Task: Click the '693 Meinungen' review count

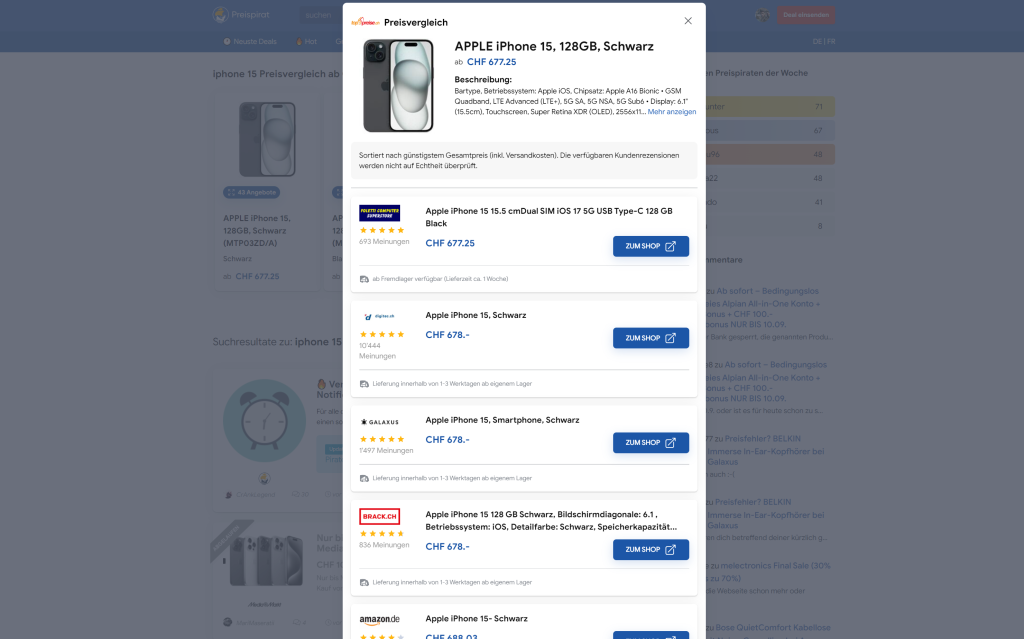Action: 385,241
